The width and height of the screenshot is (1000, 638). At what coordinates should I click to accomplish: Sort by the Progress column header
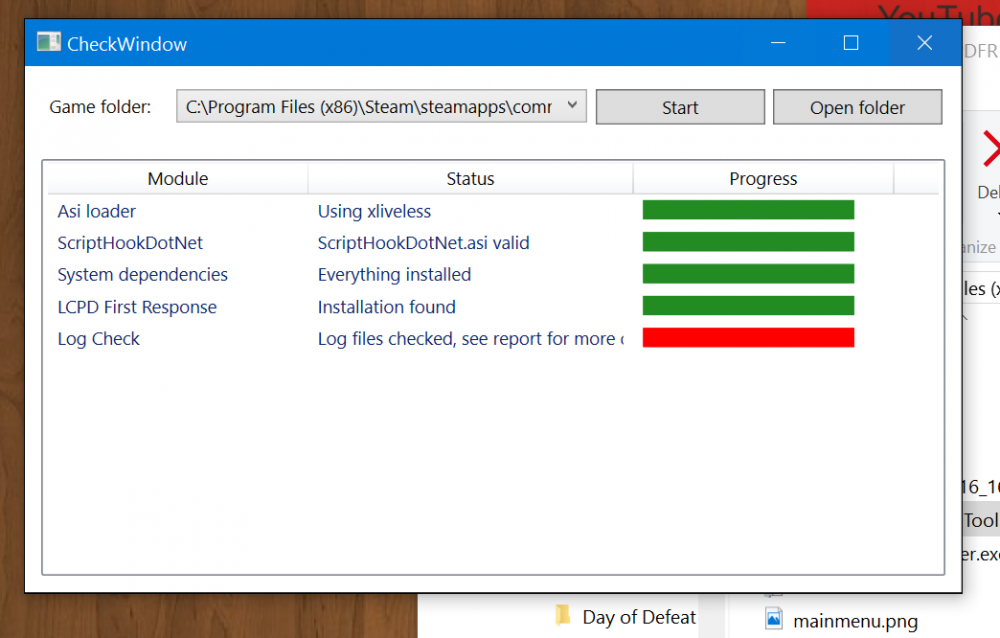point(763,179)
